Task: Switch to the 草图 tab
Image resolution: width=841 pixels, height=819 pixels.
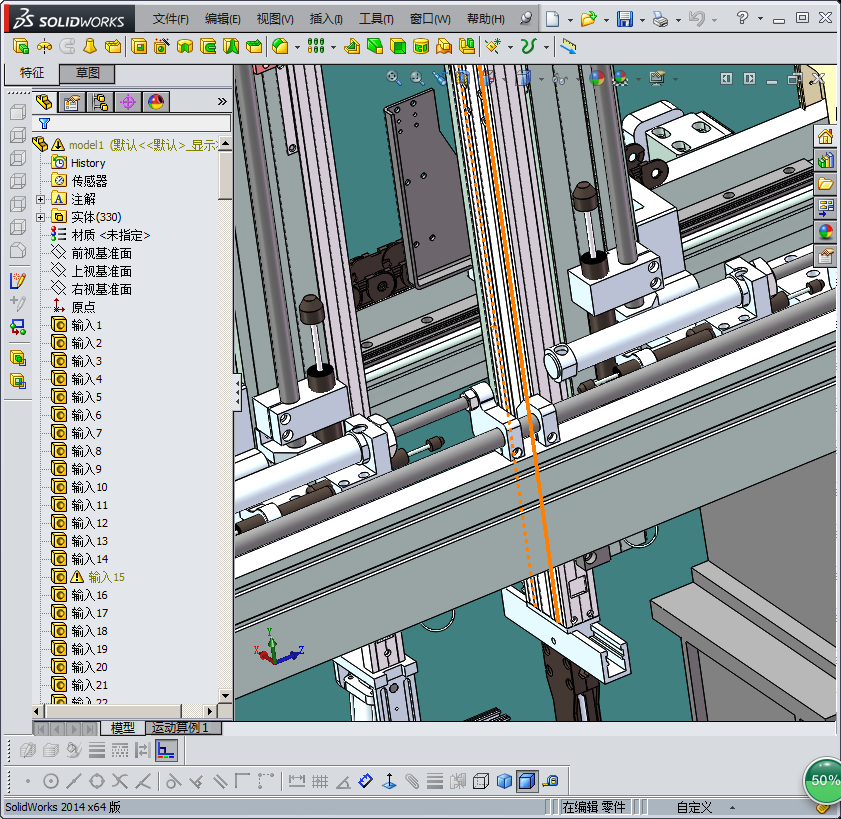Action: click(87, 73)
